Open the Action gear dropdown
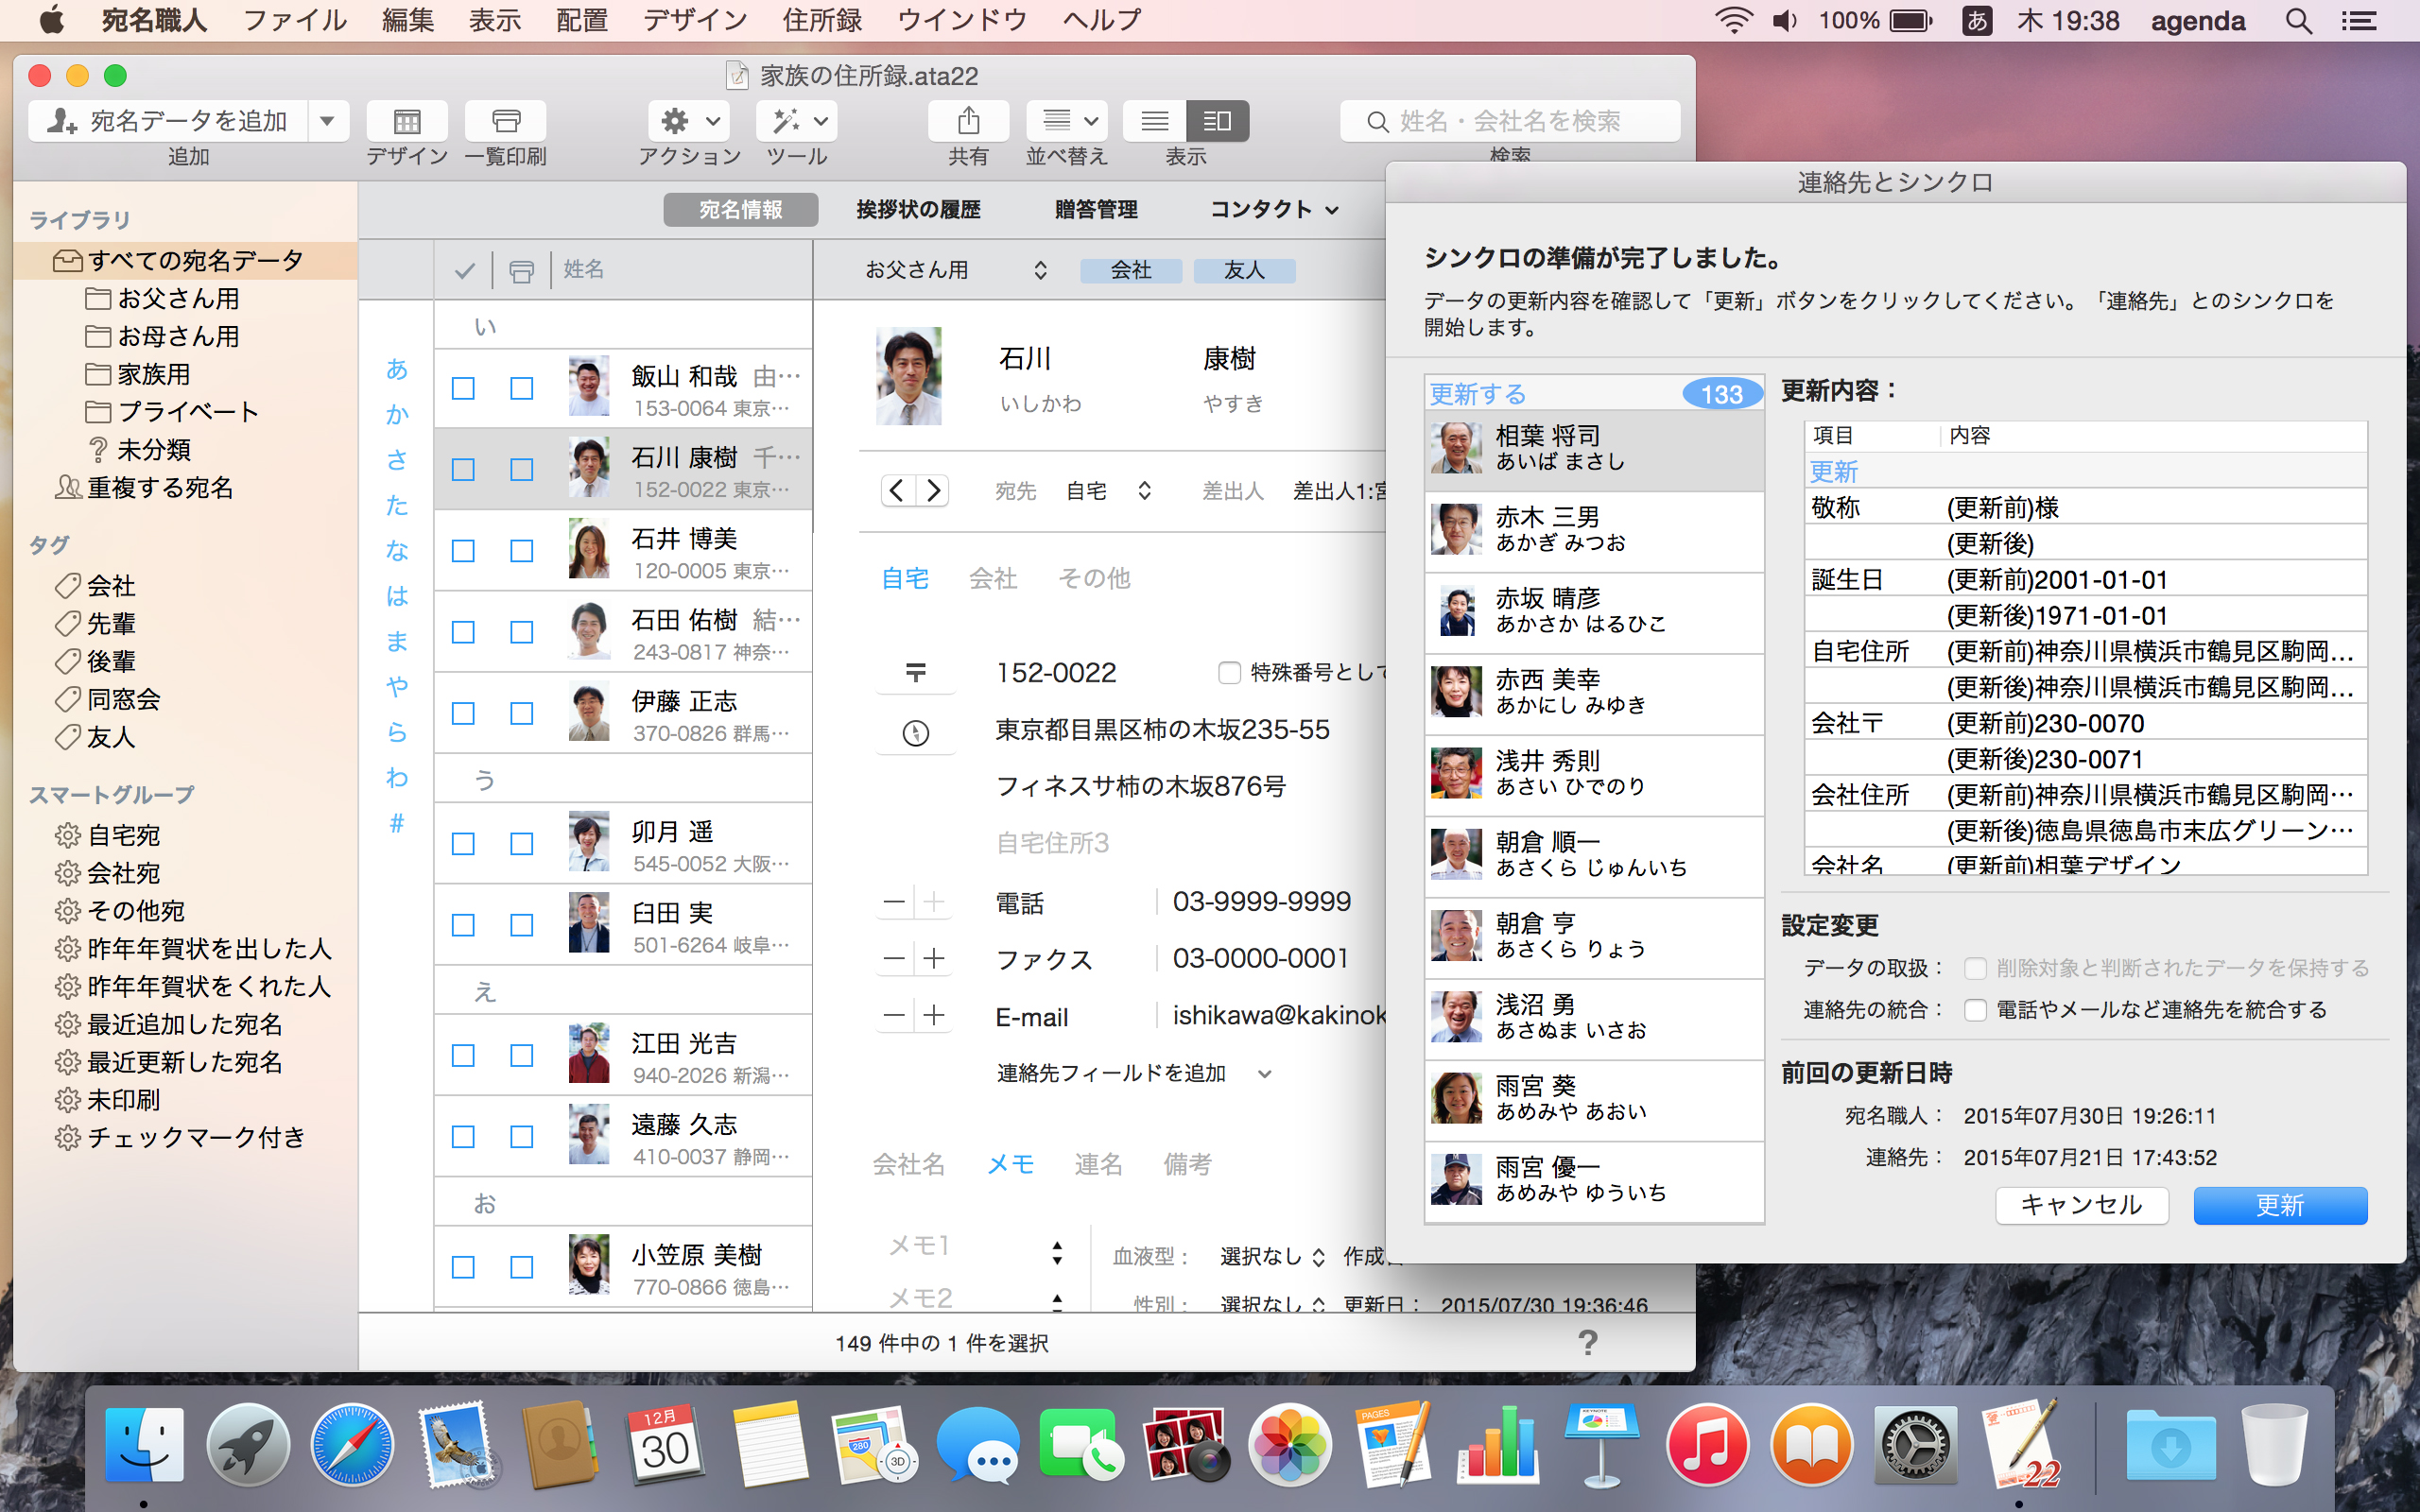 pyautogui.click(x=689, y=122)
